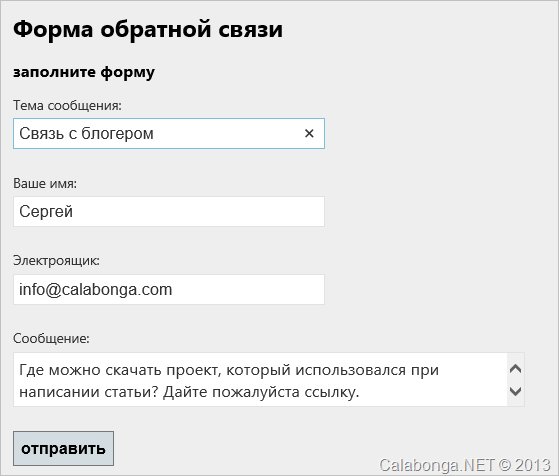
Task: Click 'calabonga.com' text in the email field
Action: pos(117,290)
